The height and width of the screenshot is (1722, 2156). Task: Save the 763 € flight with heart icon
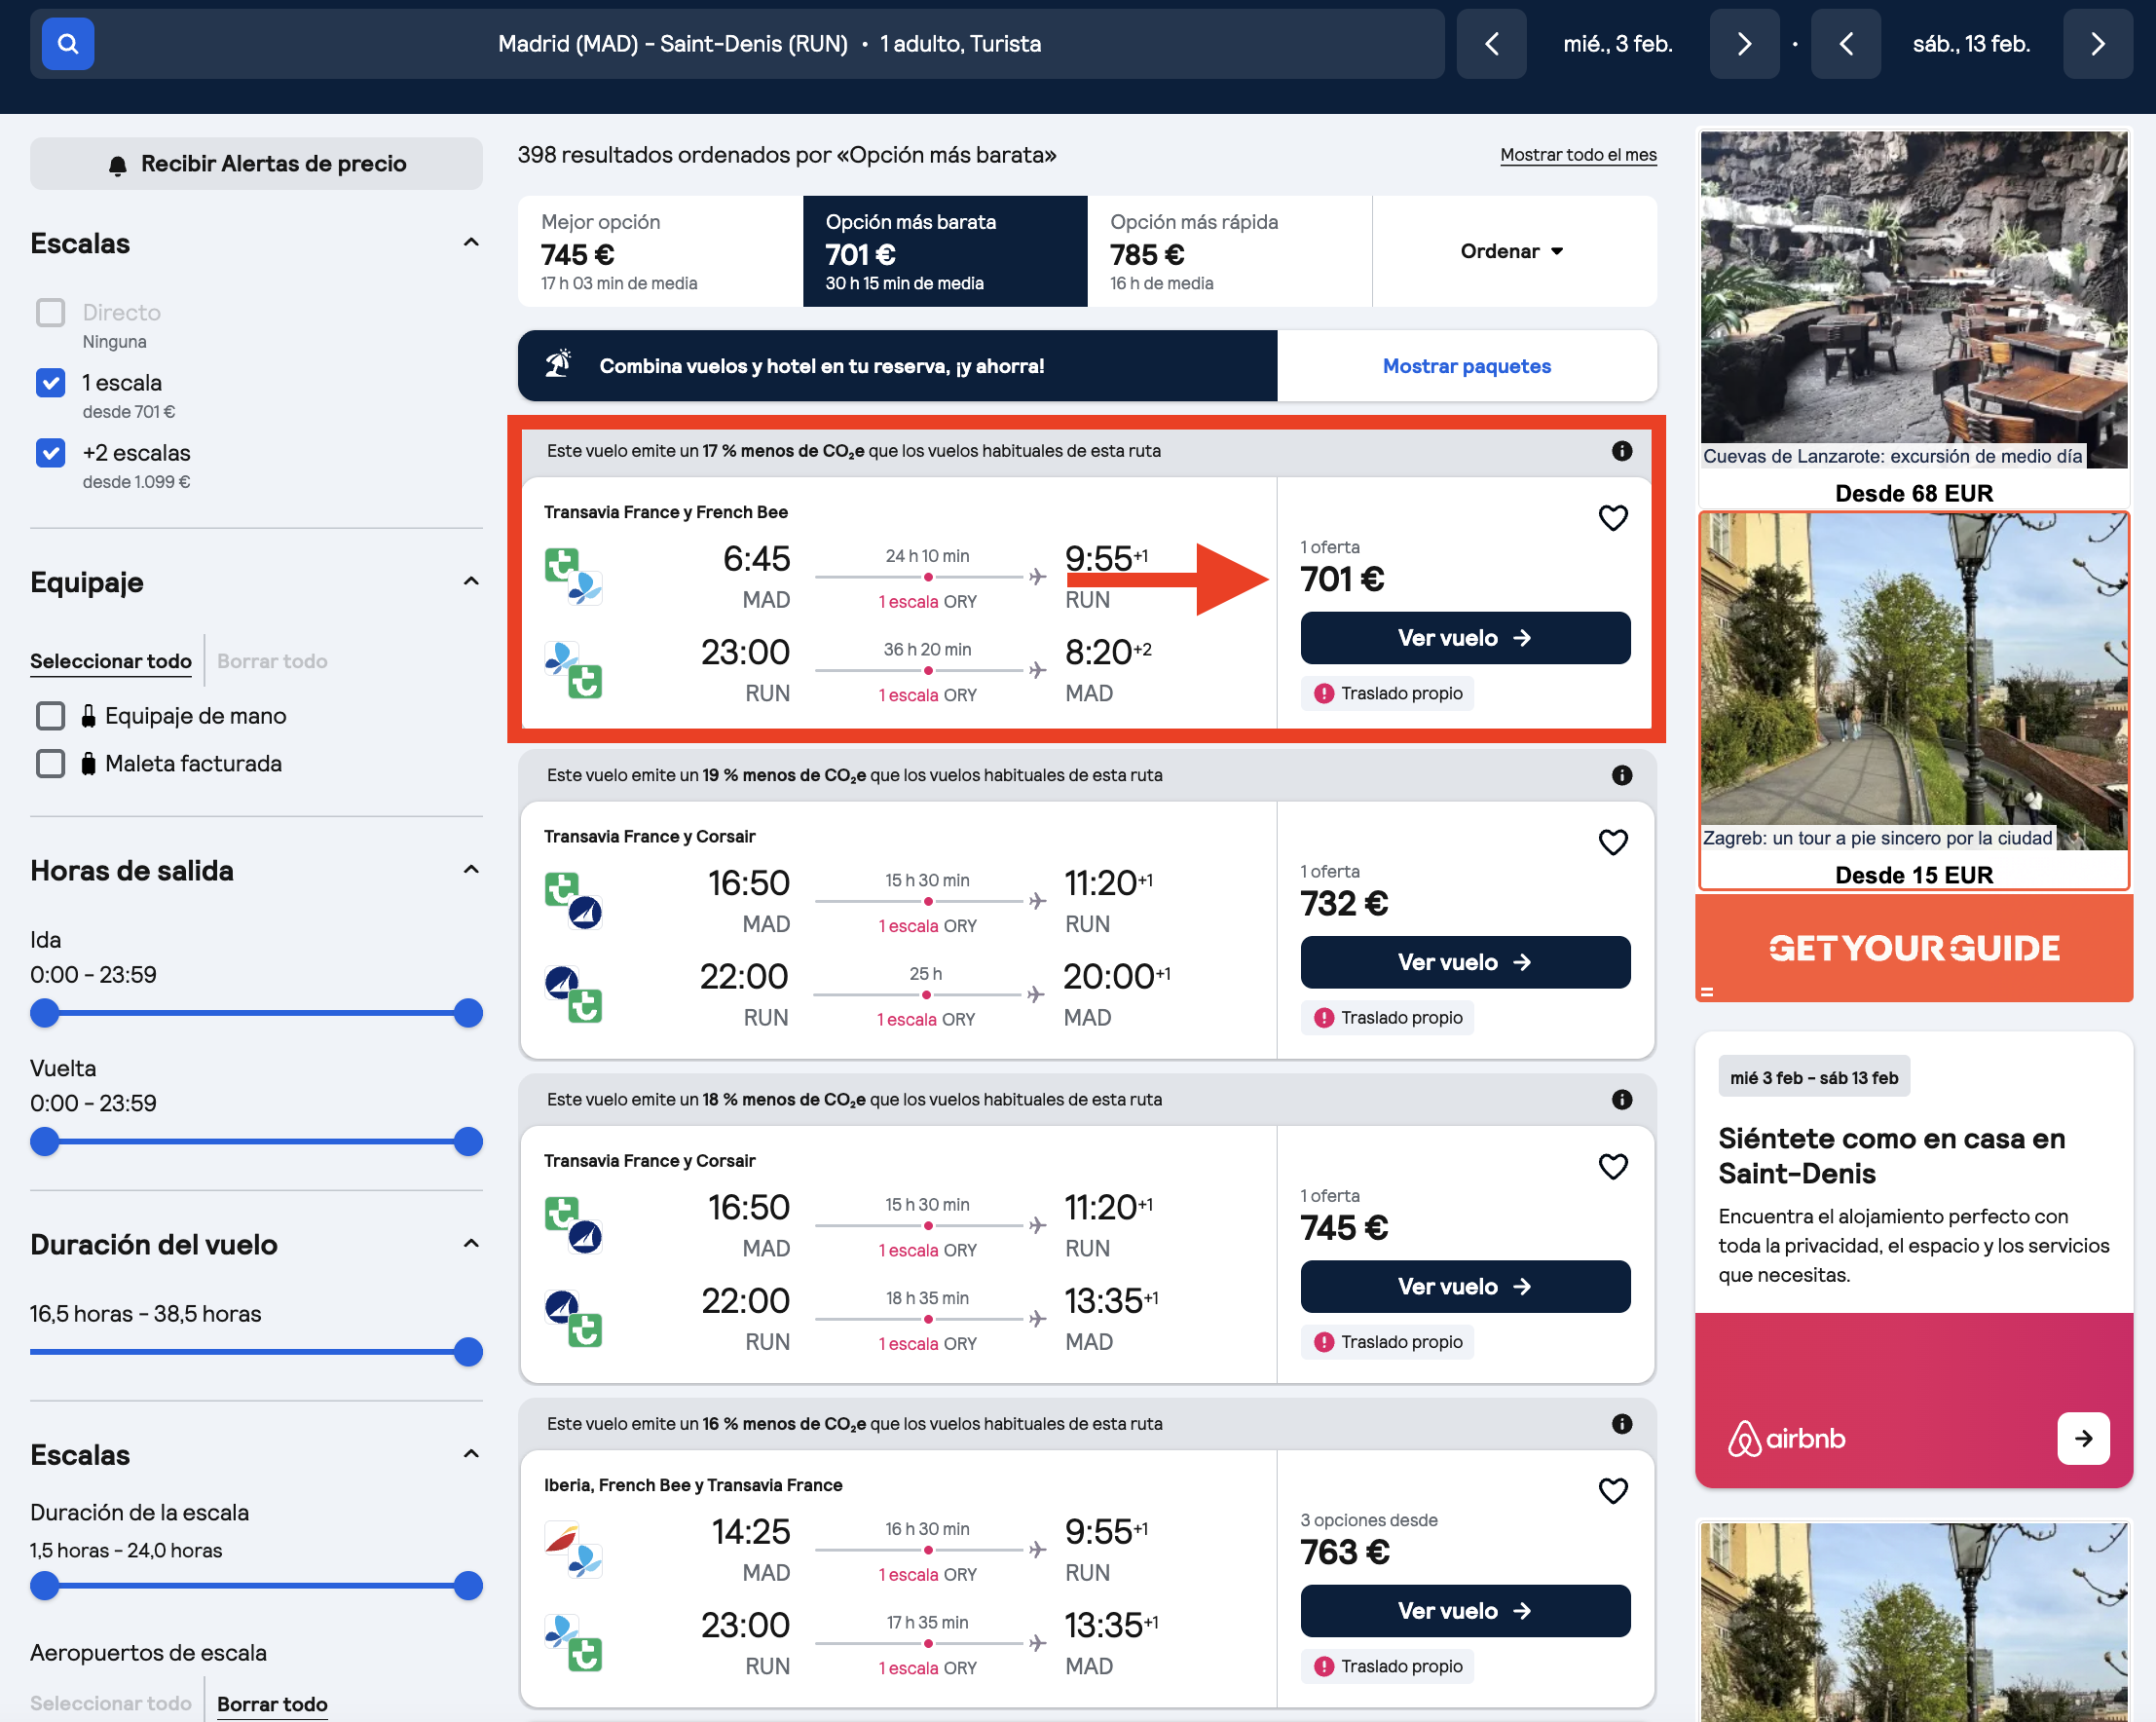coord(1613,1491)
